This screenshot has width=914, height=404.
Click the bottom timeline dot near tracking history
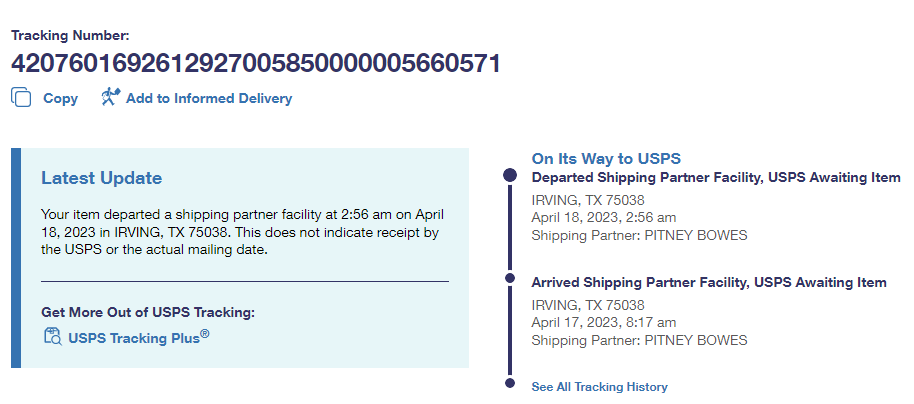click(510, 383)
